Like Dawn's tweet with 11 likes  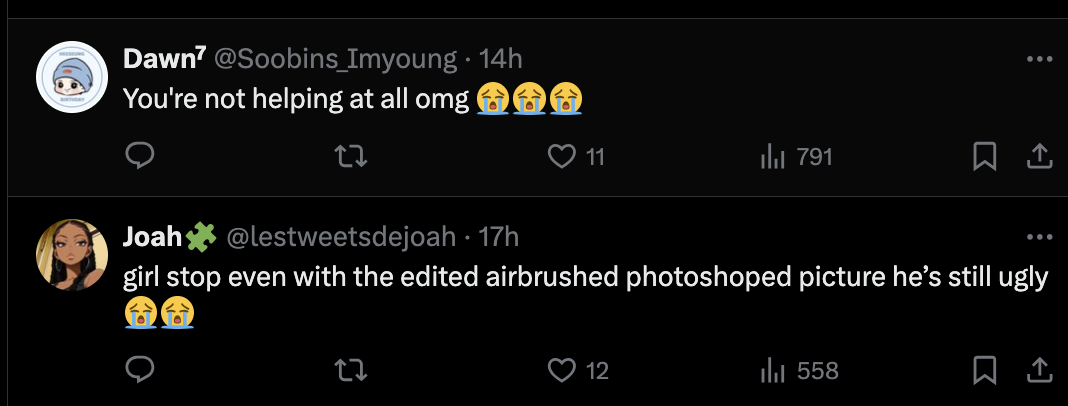point(565,156)
